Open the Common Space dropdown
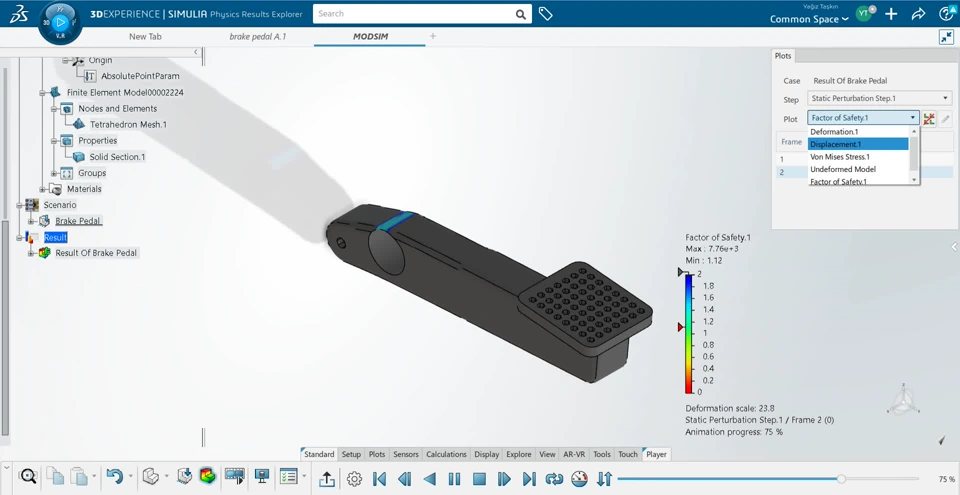 pyautogui.click(x=809, y=19)
